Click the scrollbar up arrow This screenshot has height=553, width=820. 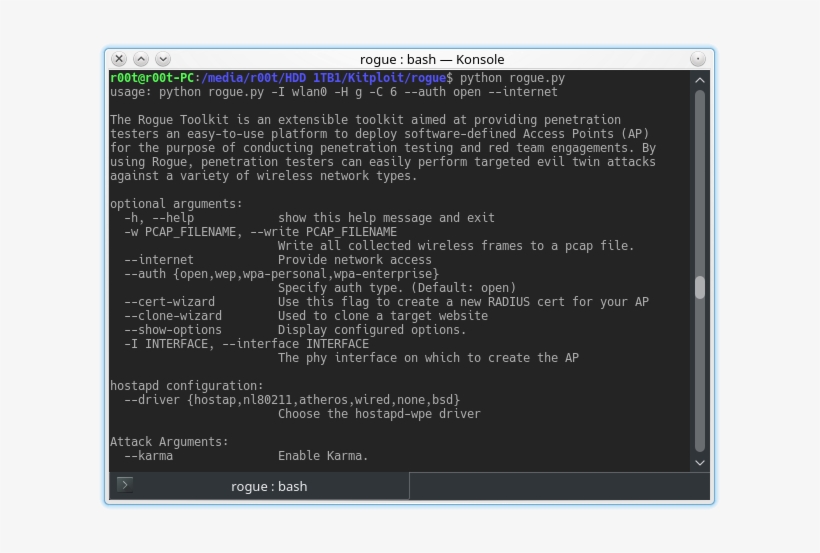[700, 81]
